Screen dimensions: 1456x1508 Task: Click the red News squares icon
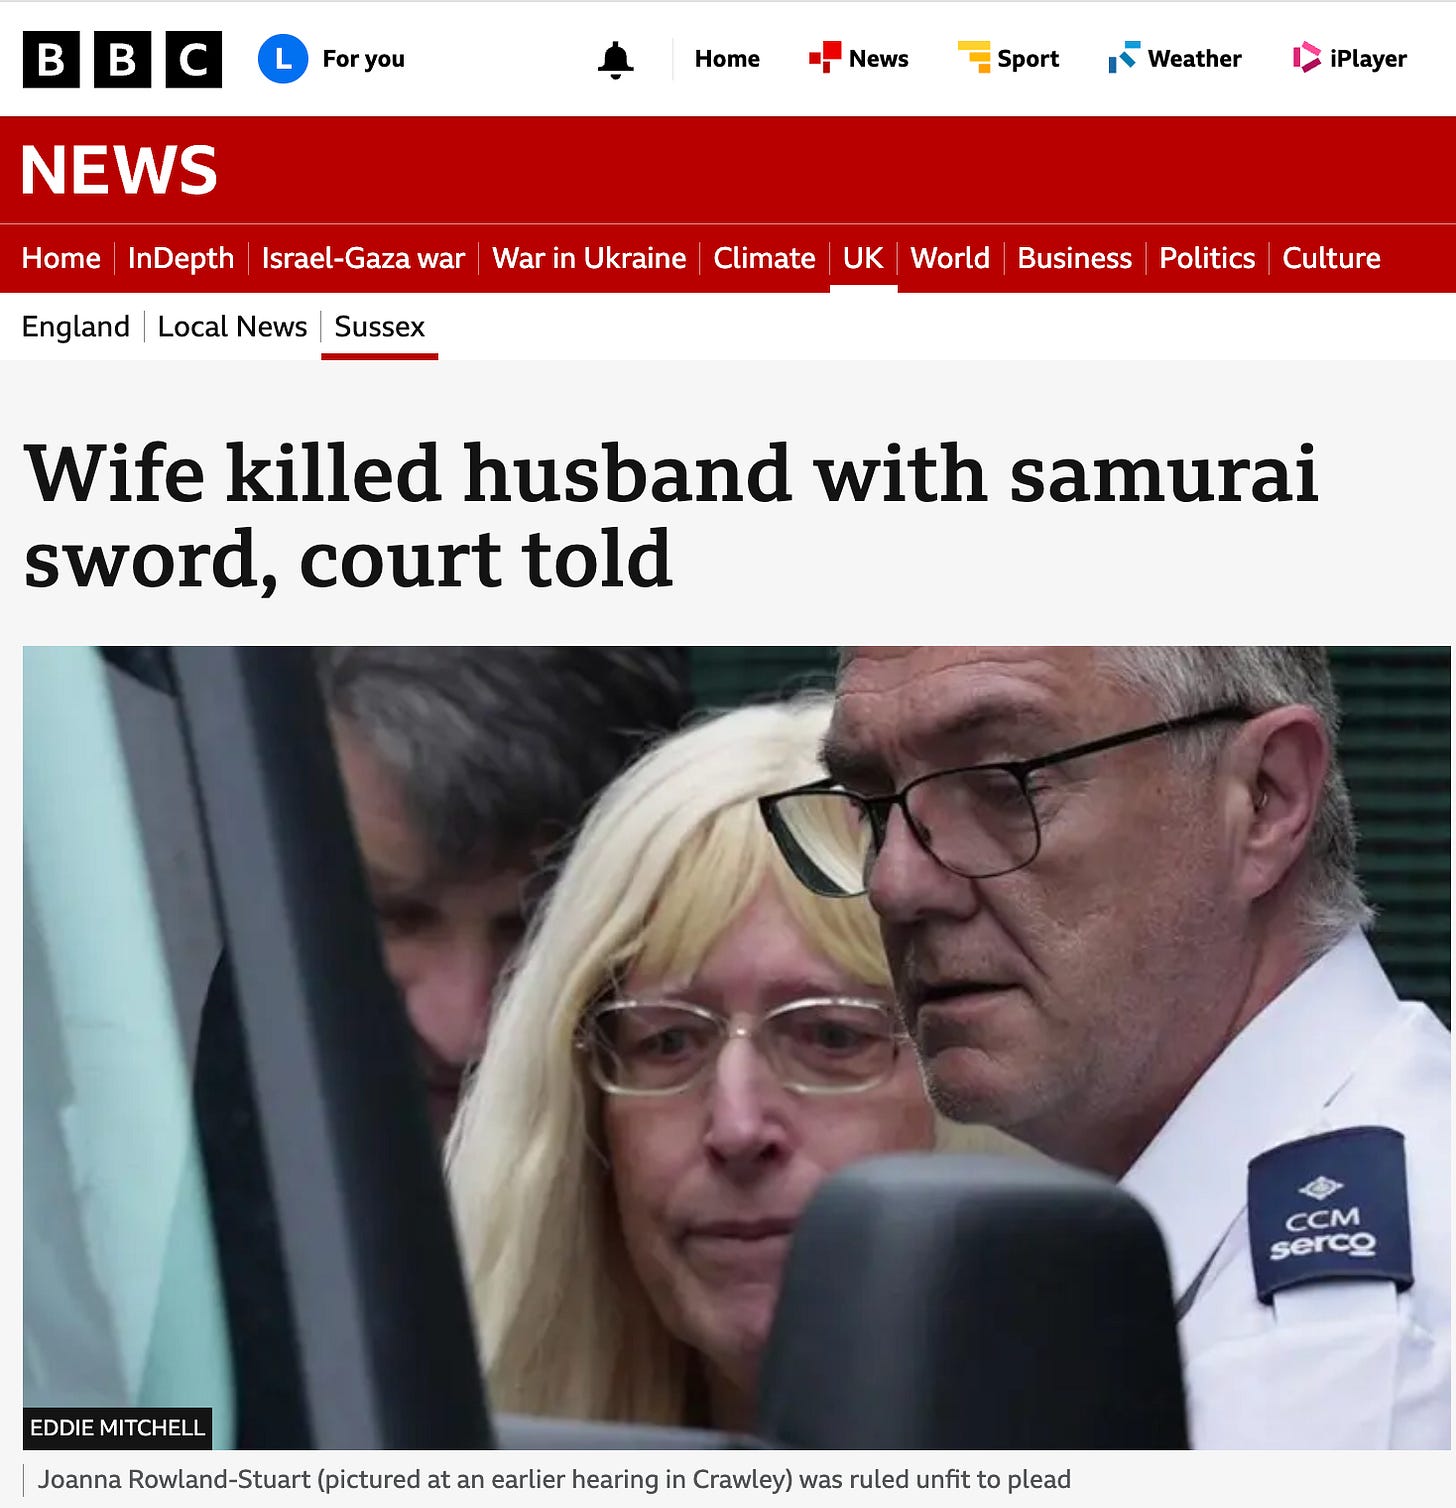(824, 57)
